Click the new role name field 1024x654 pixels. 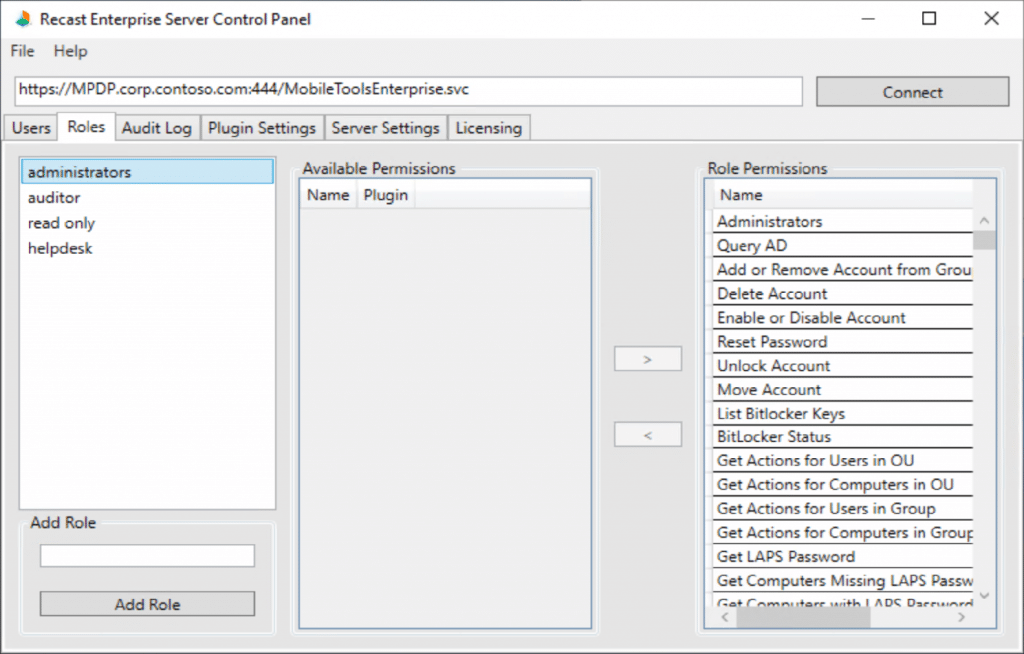[148, 556]
